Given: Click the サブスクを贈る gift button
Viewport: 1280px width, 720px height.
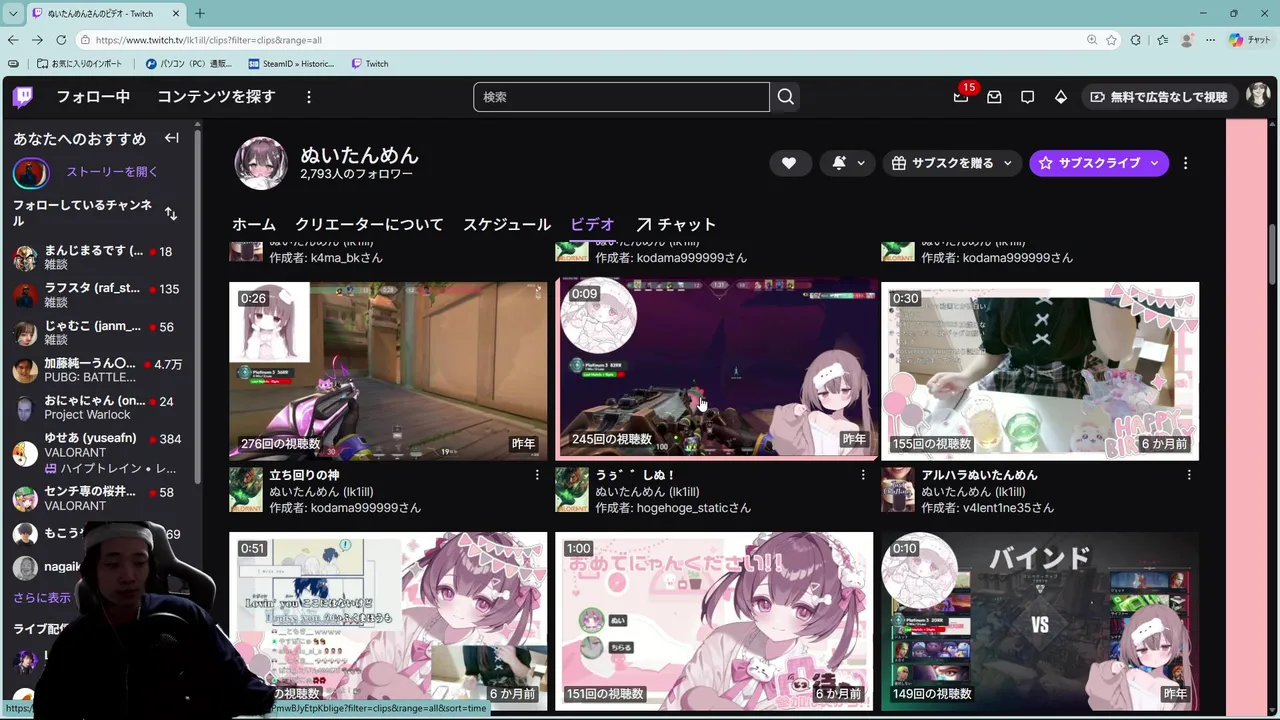Looking at the screenshot, I should tap(942, 163).
